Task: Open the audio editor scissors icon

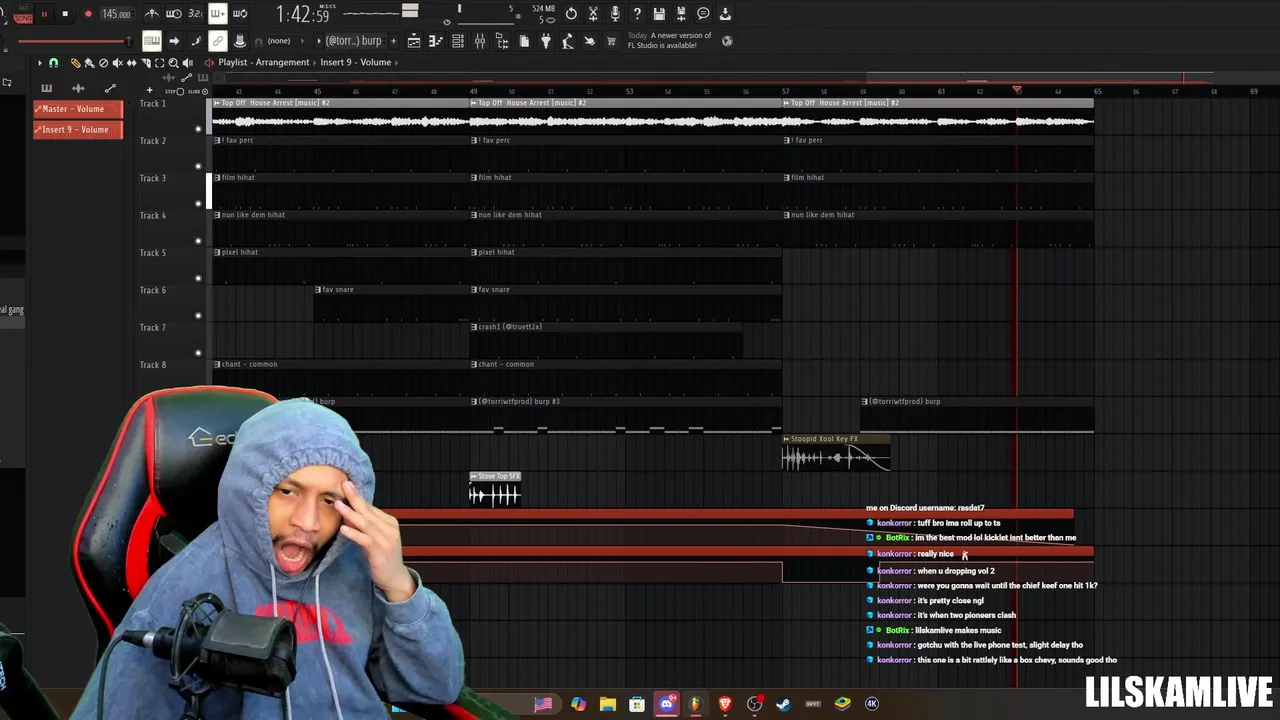Action: click(593, 14)
